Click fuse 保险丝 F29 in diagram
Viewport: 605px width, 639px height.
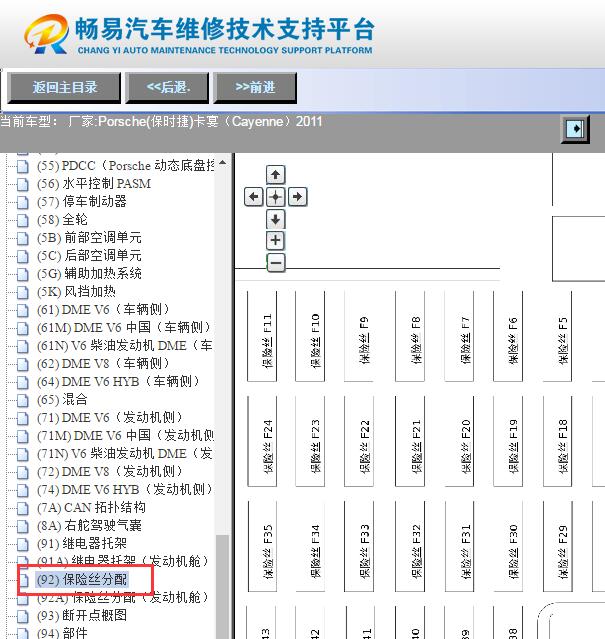558,546
